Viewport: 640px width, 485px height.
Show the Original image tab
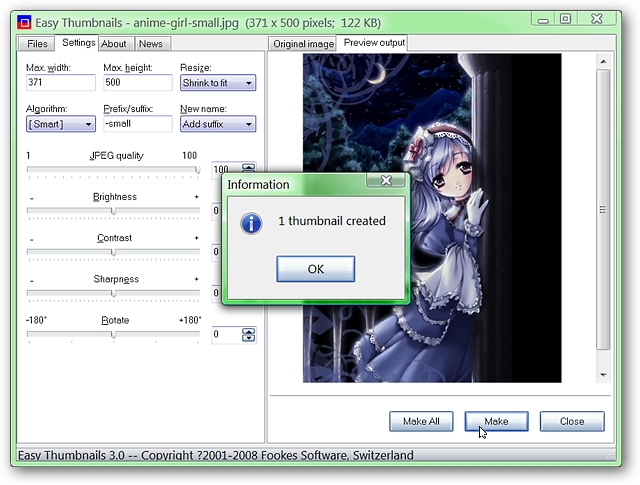coord(303,44)
